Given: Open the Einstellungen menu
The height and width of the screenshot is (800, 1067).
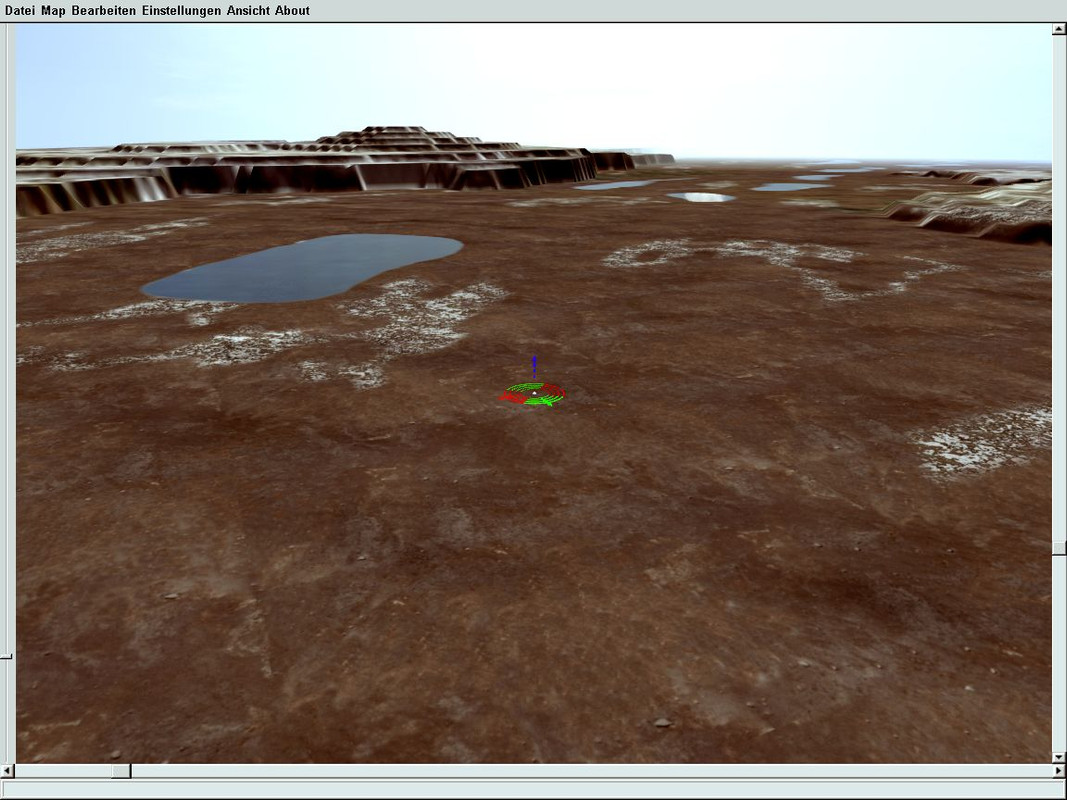Looking at the screenshot, I should [x=181, y=11].
